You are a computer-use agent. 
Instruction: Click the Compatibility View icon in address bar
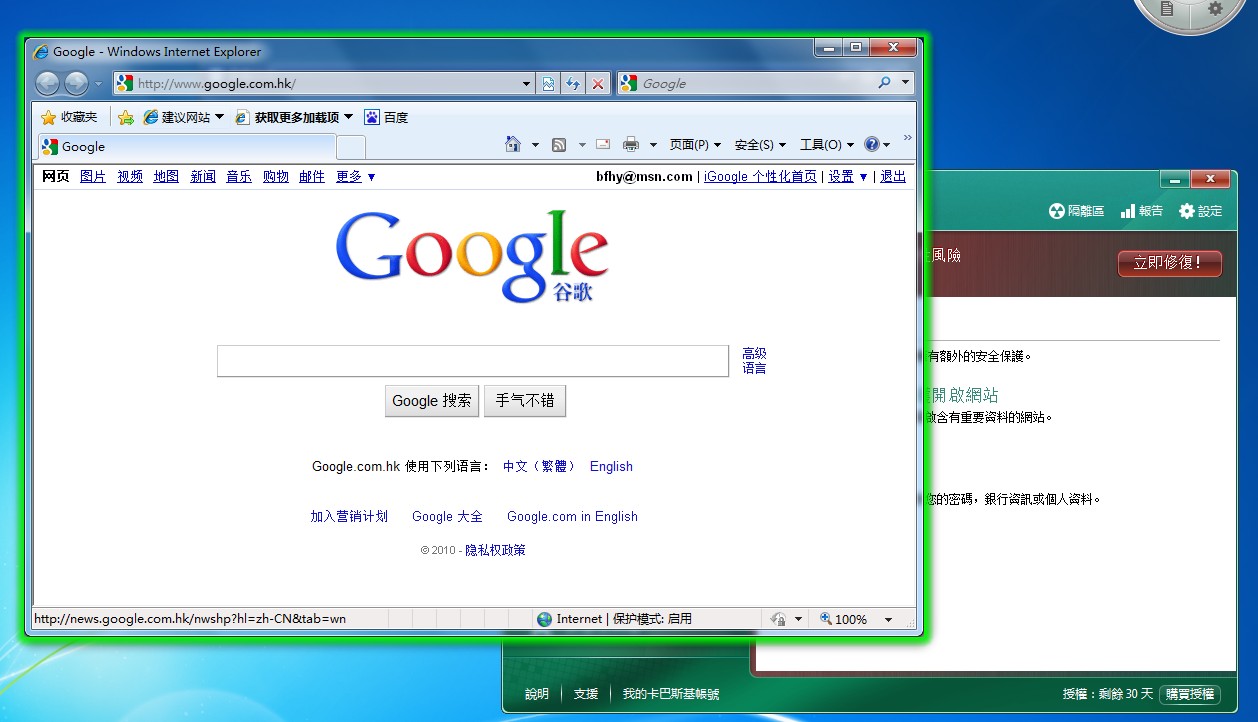click(x=549, y=84)
